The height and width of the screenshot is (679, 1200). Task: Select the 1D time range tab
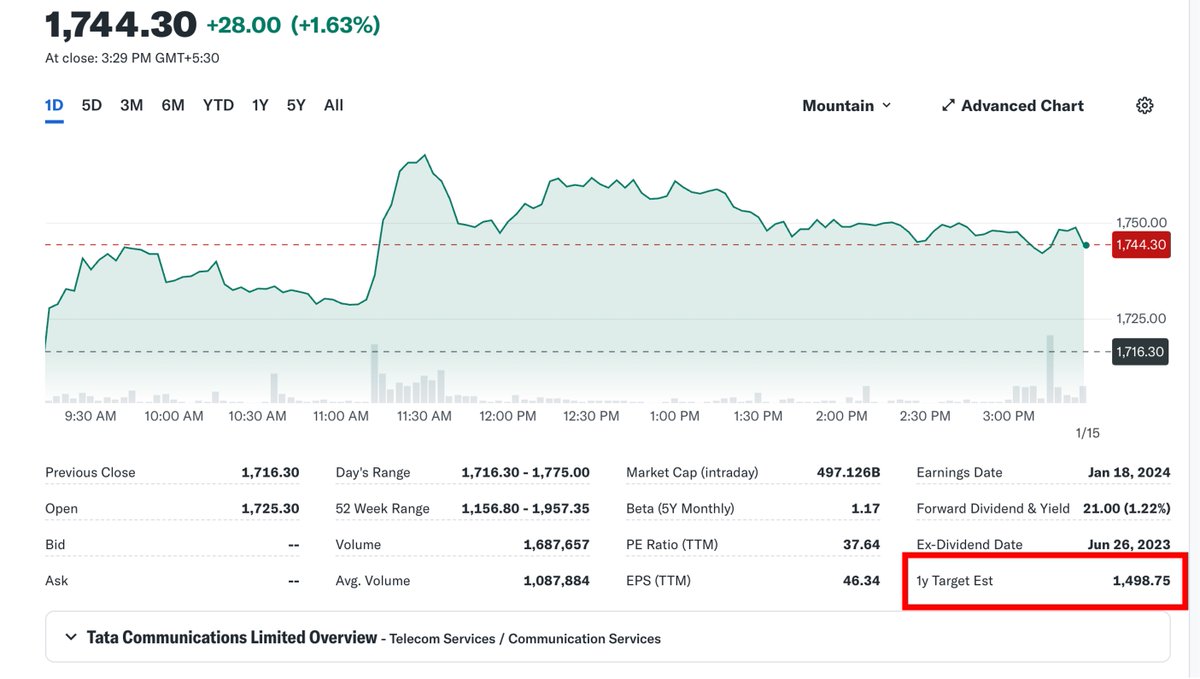(x=54, y=105)
